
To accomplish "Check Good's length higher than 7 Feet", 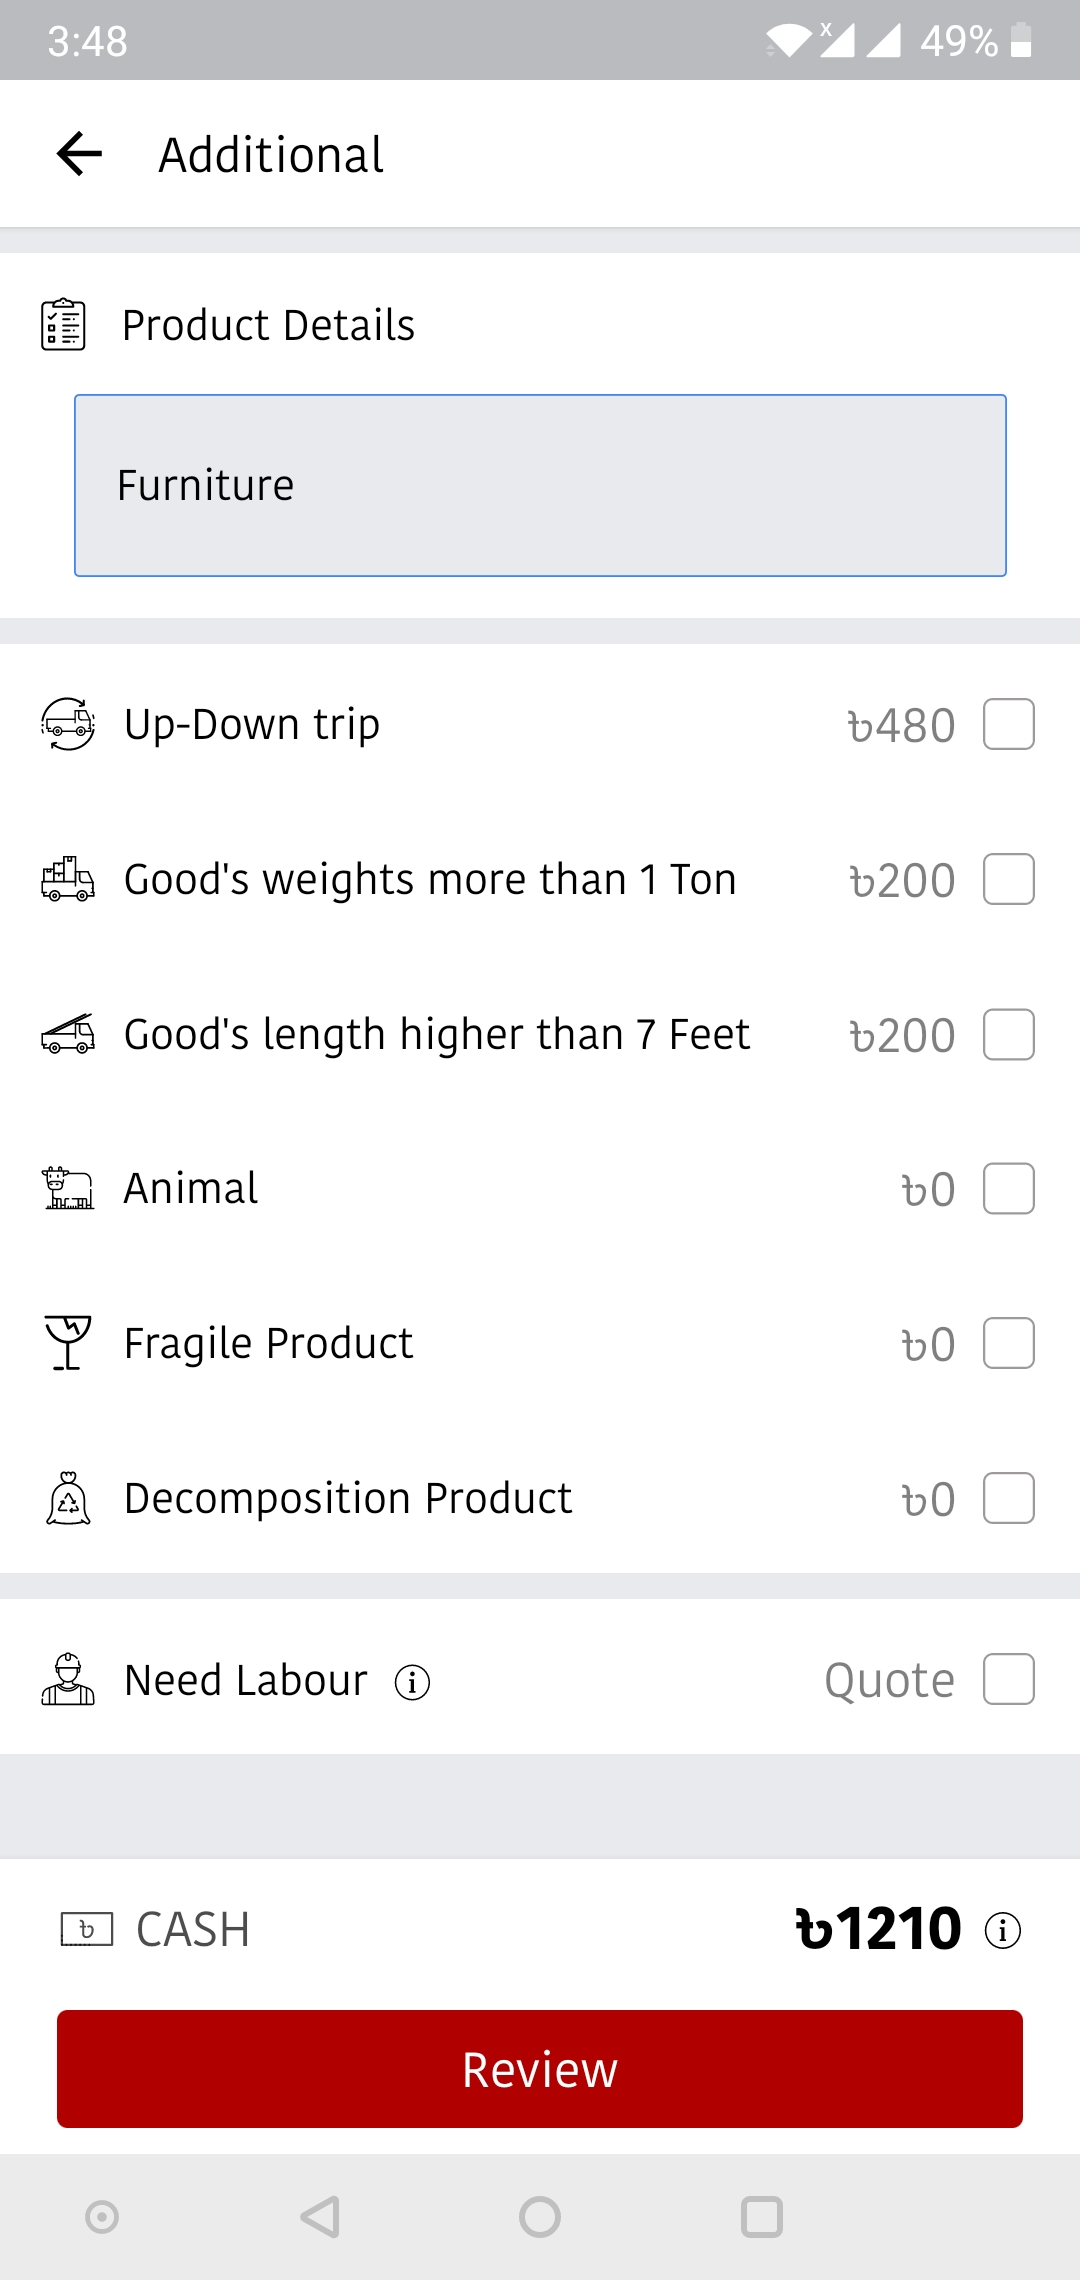I will click(1008, 1034).
